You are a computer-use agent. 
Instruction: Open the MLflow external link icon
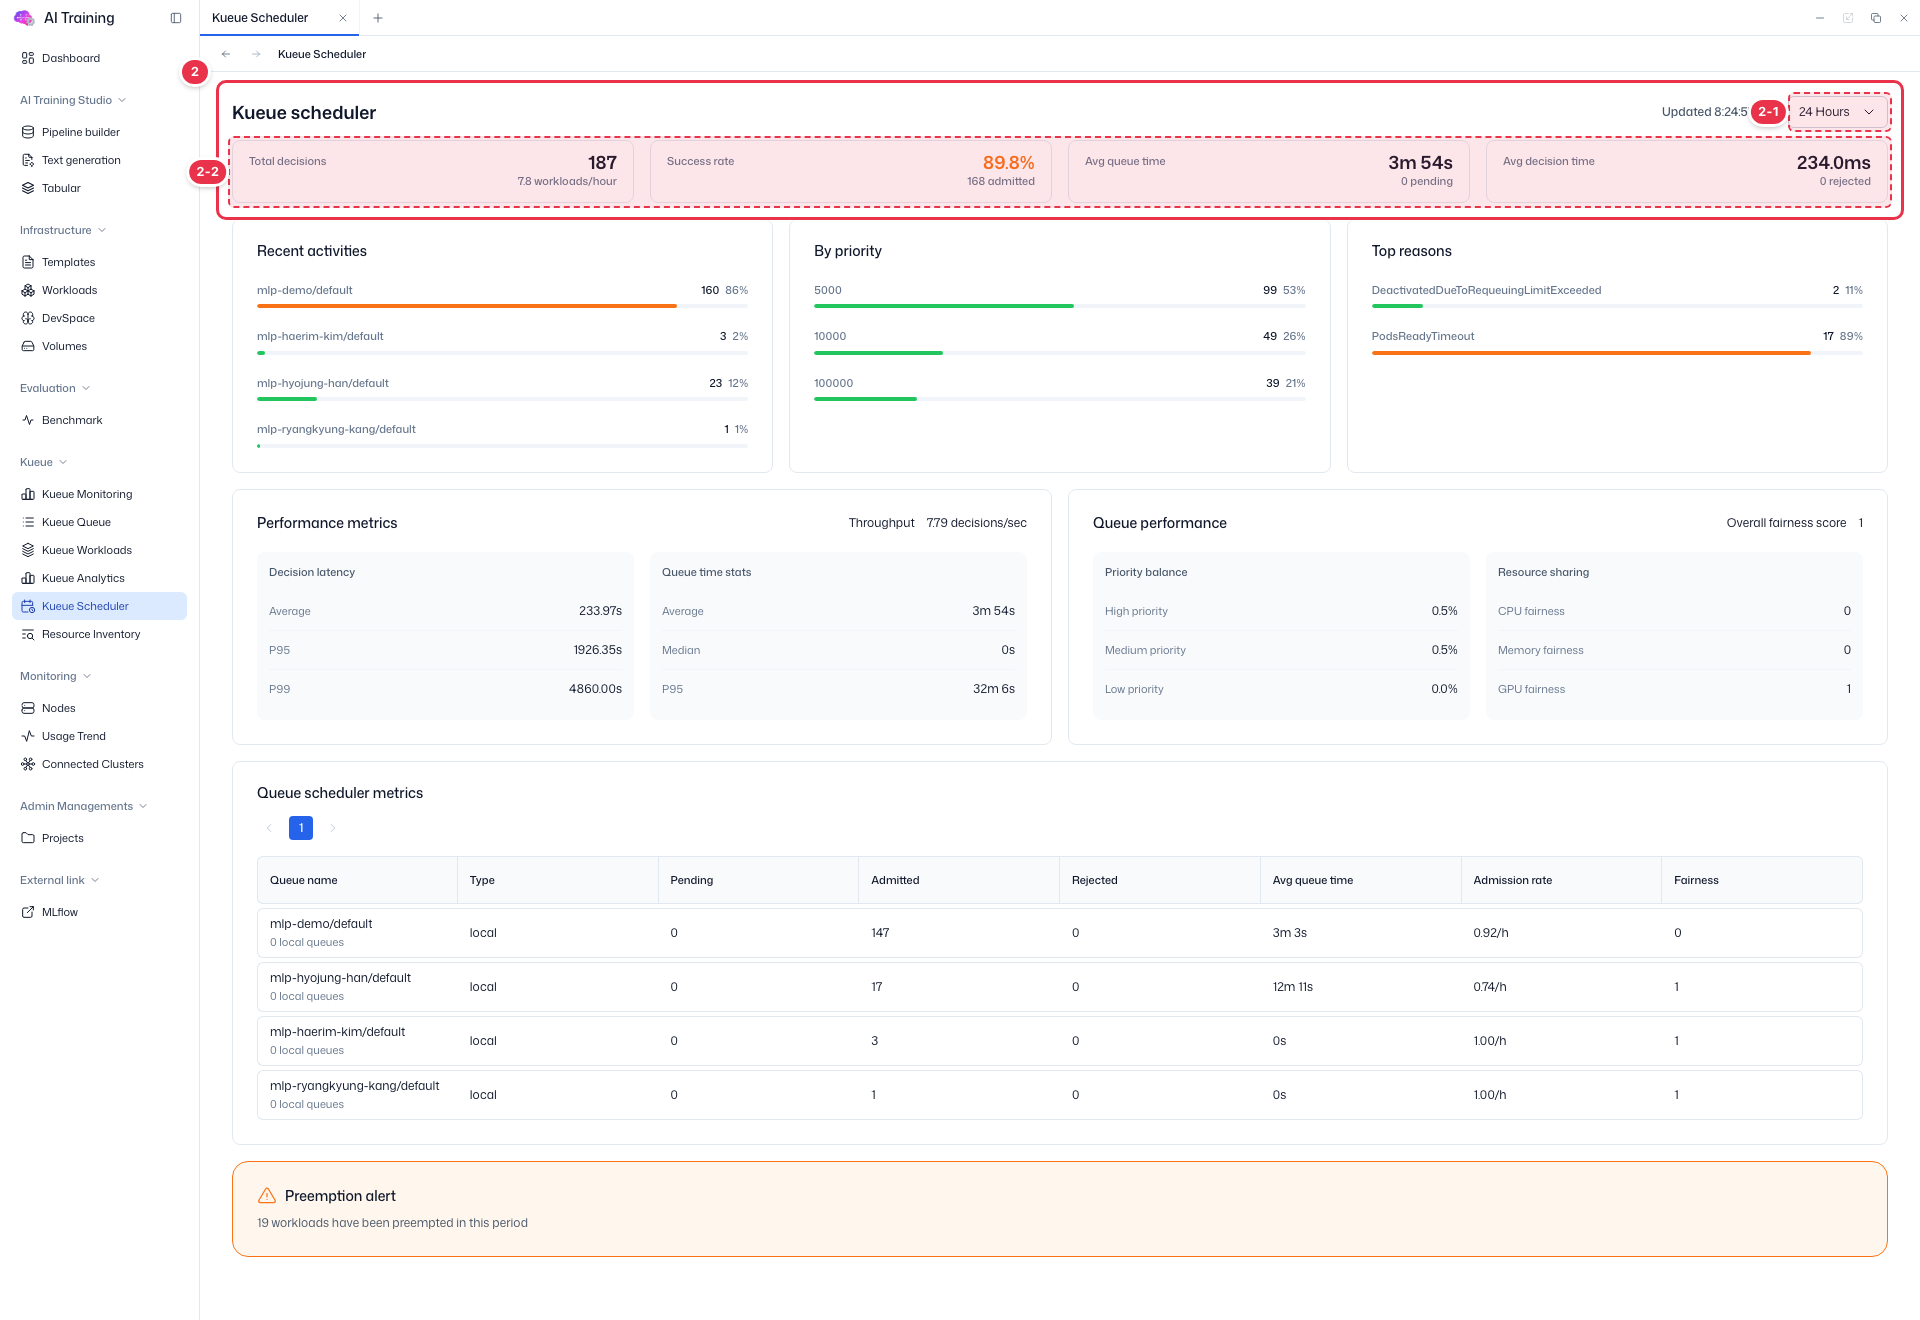click(x=28, y=912)
